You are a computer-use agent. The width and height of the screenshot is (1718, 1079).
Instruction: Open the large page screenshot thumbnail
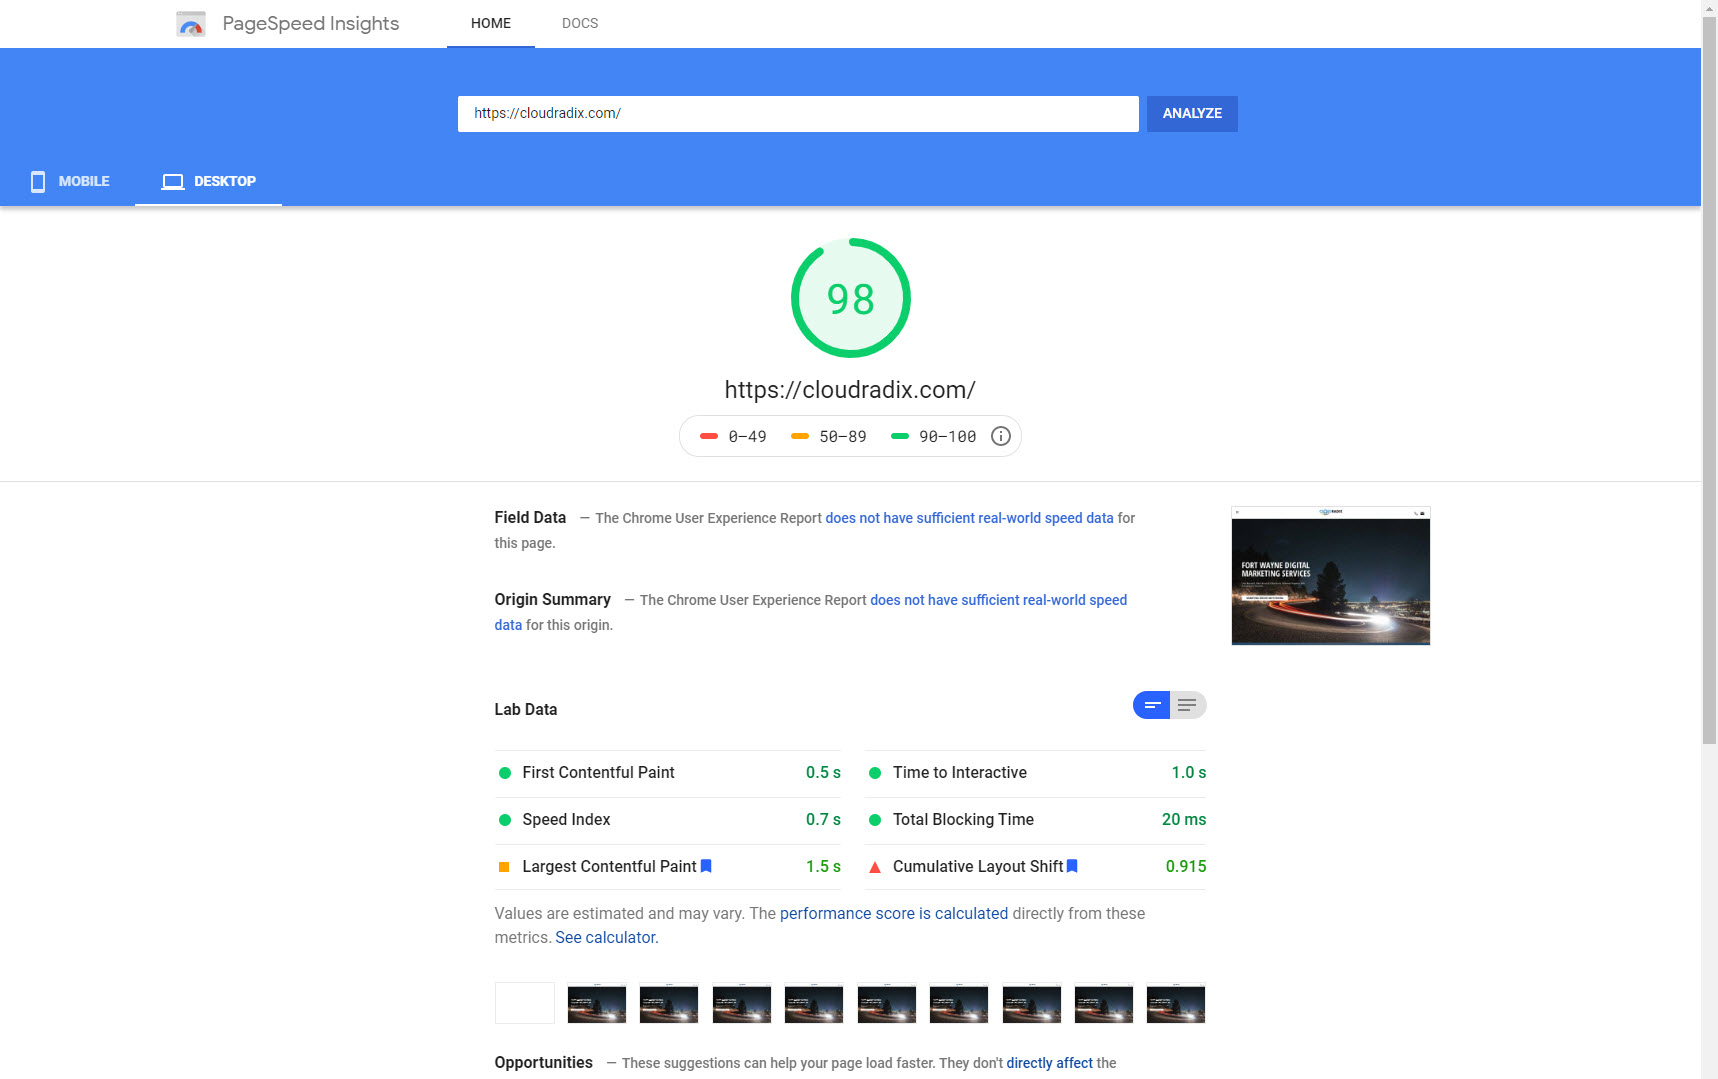click(x=1330, y=576)
